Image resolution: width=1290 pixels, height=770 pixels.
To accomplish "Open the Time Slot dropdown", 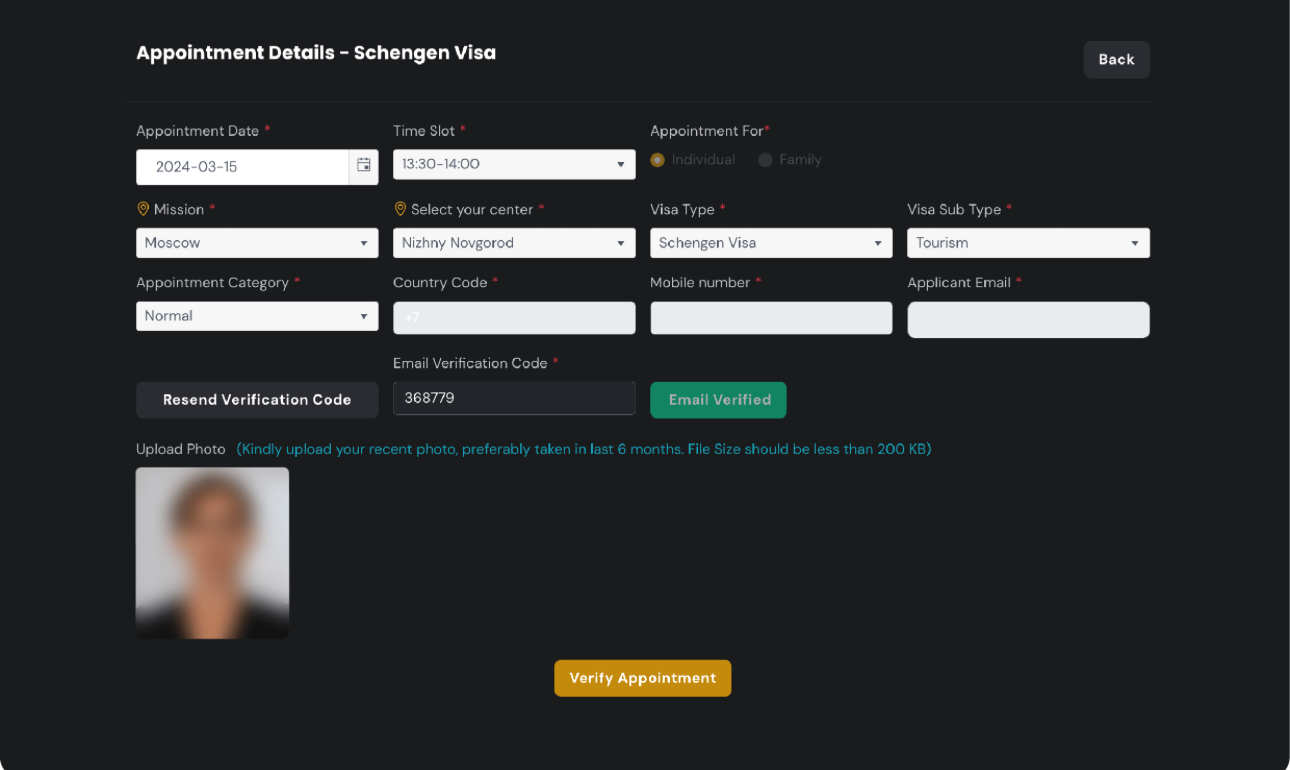I will pos(514,164).
